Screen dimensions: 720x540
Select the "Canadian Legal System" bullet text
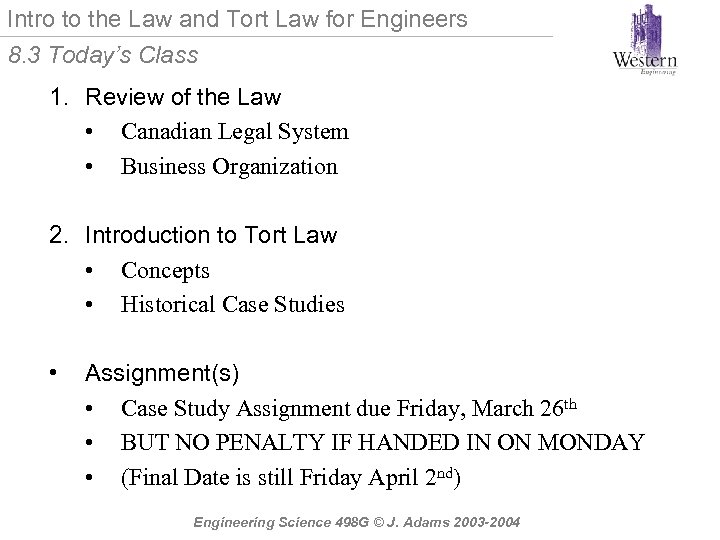234,132
